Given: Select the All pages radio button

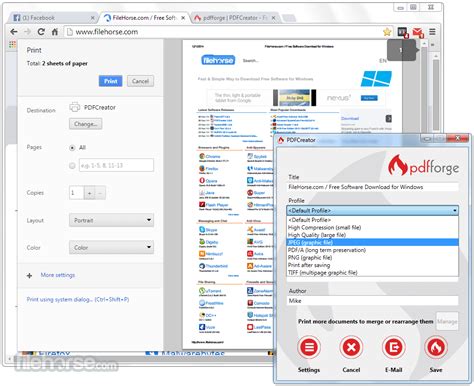Looking at the screenshot, I should click(x=72, y=148).
